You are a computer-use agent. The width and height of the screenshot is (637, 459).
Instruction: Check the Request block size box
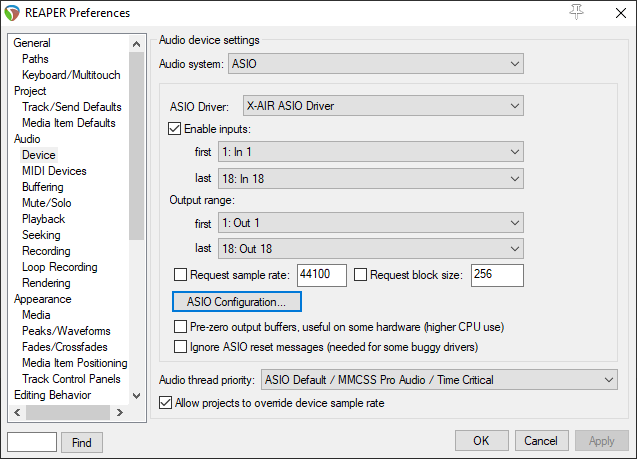(361, 275)
